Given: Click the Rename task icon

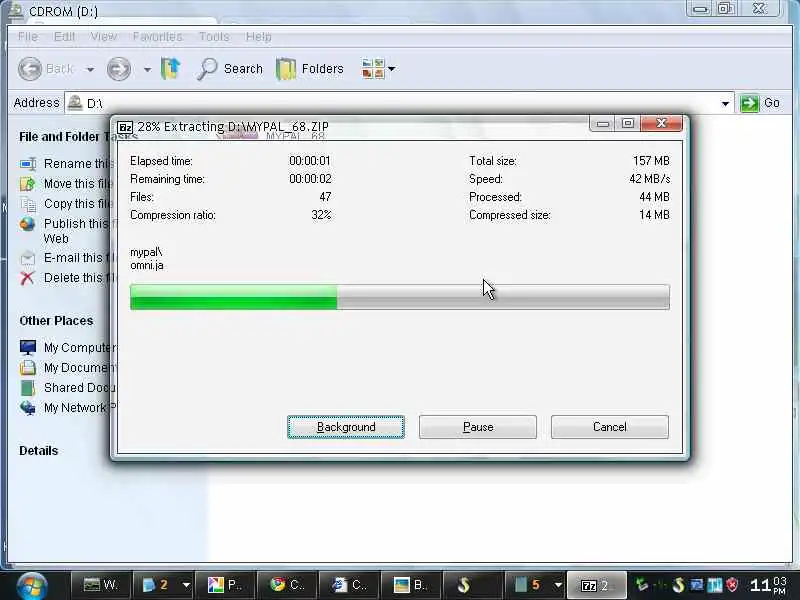Looking at the screenshot, I should tap(28, 164).
